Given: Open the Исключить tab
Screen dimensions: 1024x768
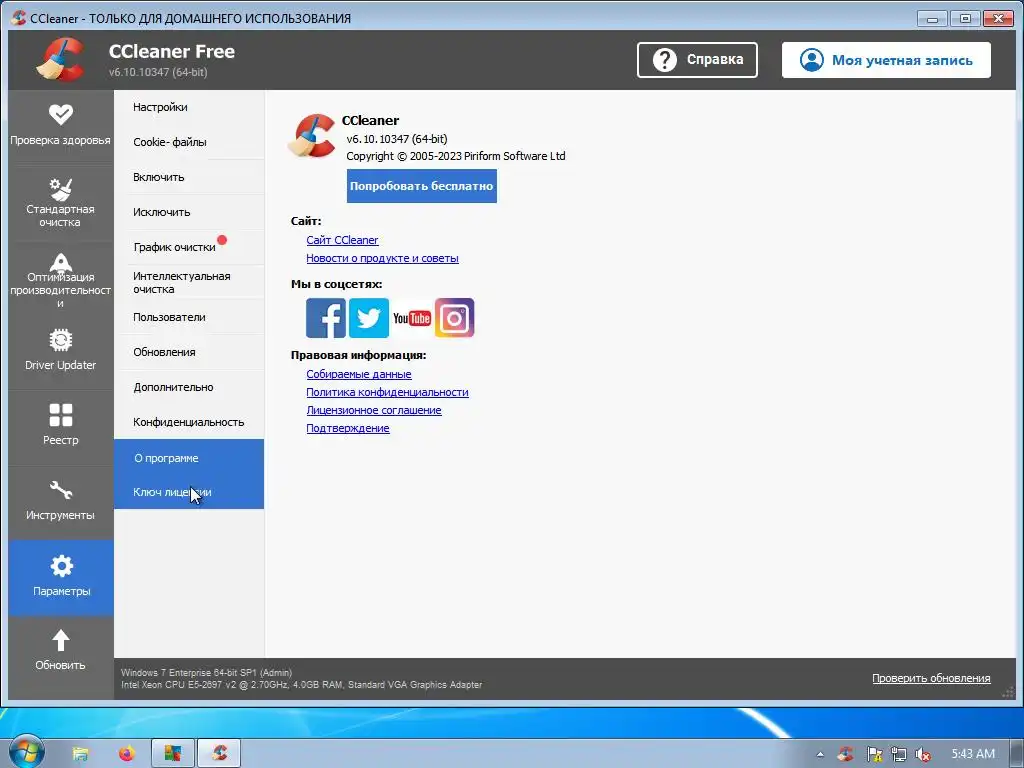Looking at the screenshot, I should tap(189, 212).
